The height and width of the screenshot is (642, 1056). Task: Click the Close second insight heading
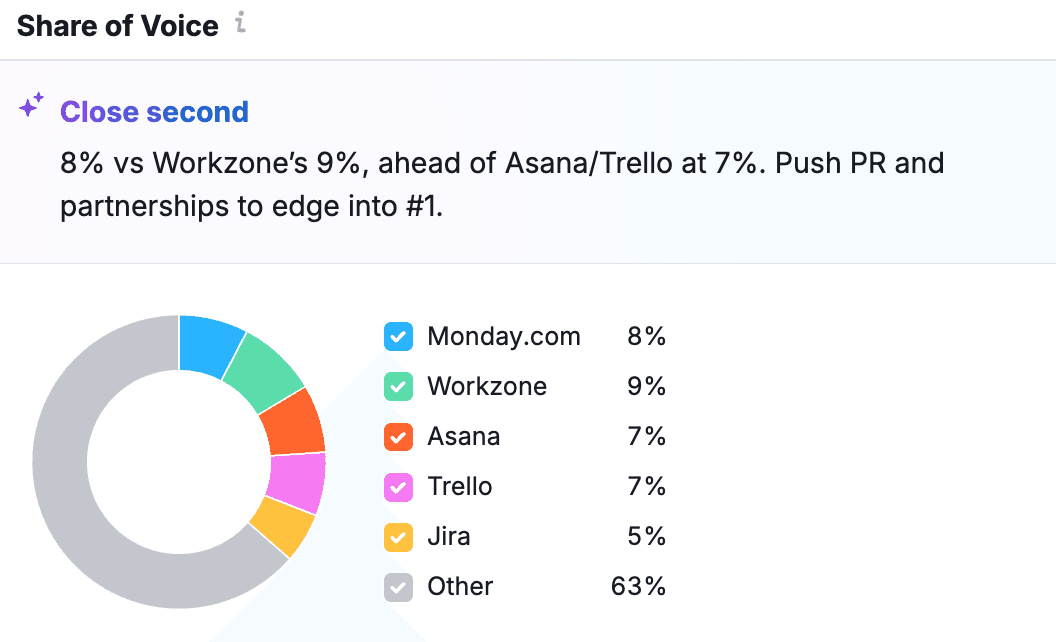click(x=154, y=112)
